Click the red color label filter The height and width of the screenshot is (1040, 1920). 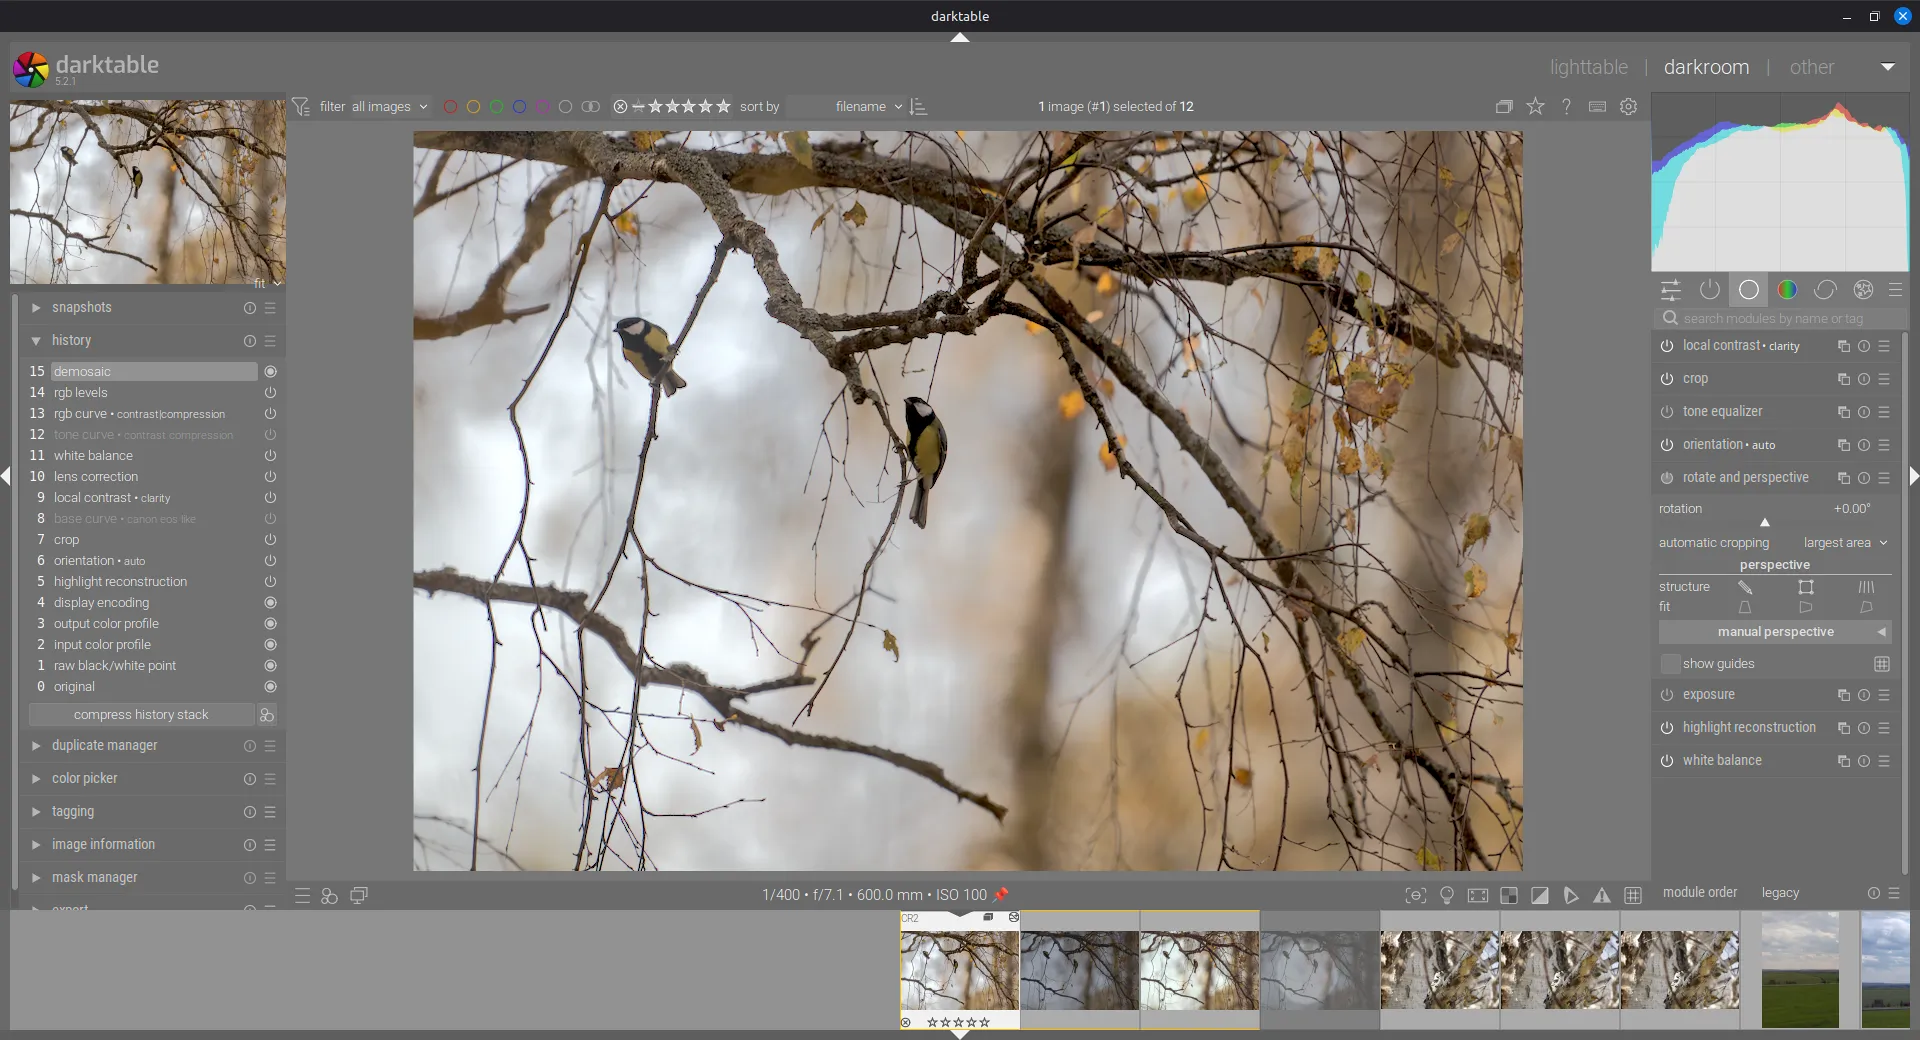click(x=450, y=107)
